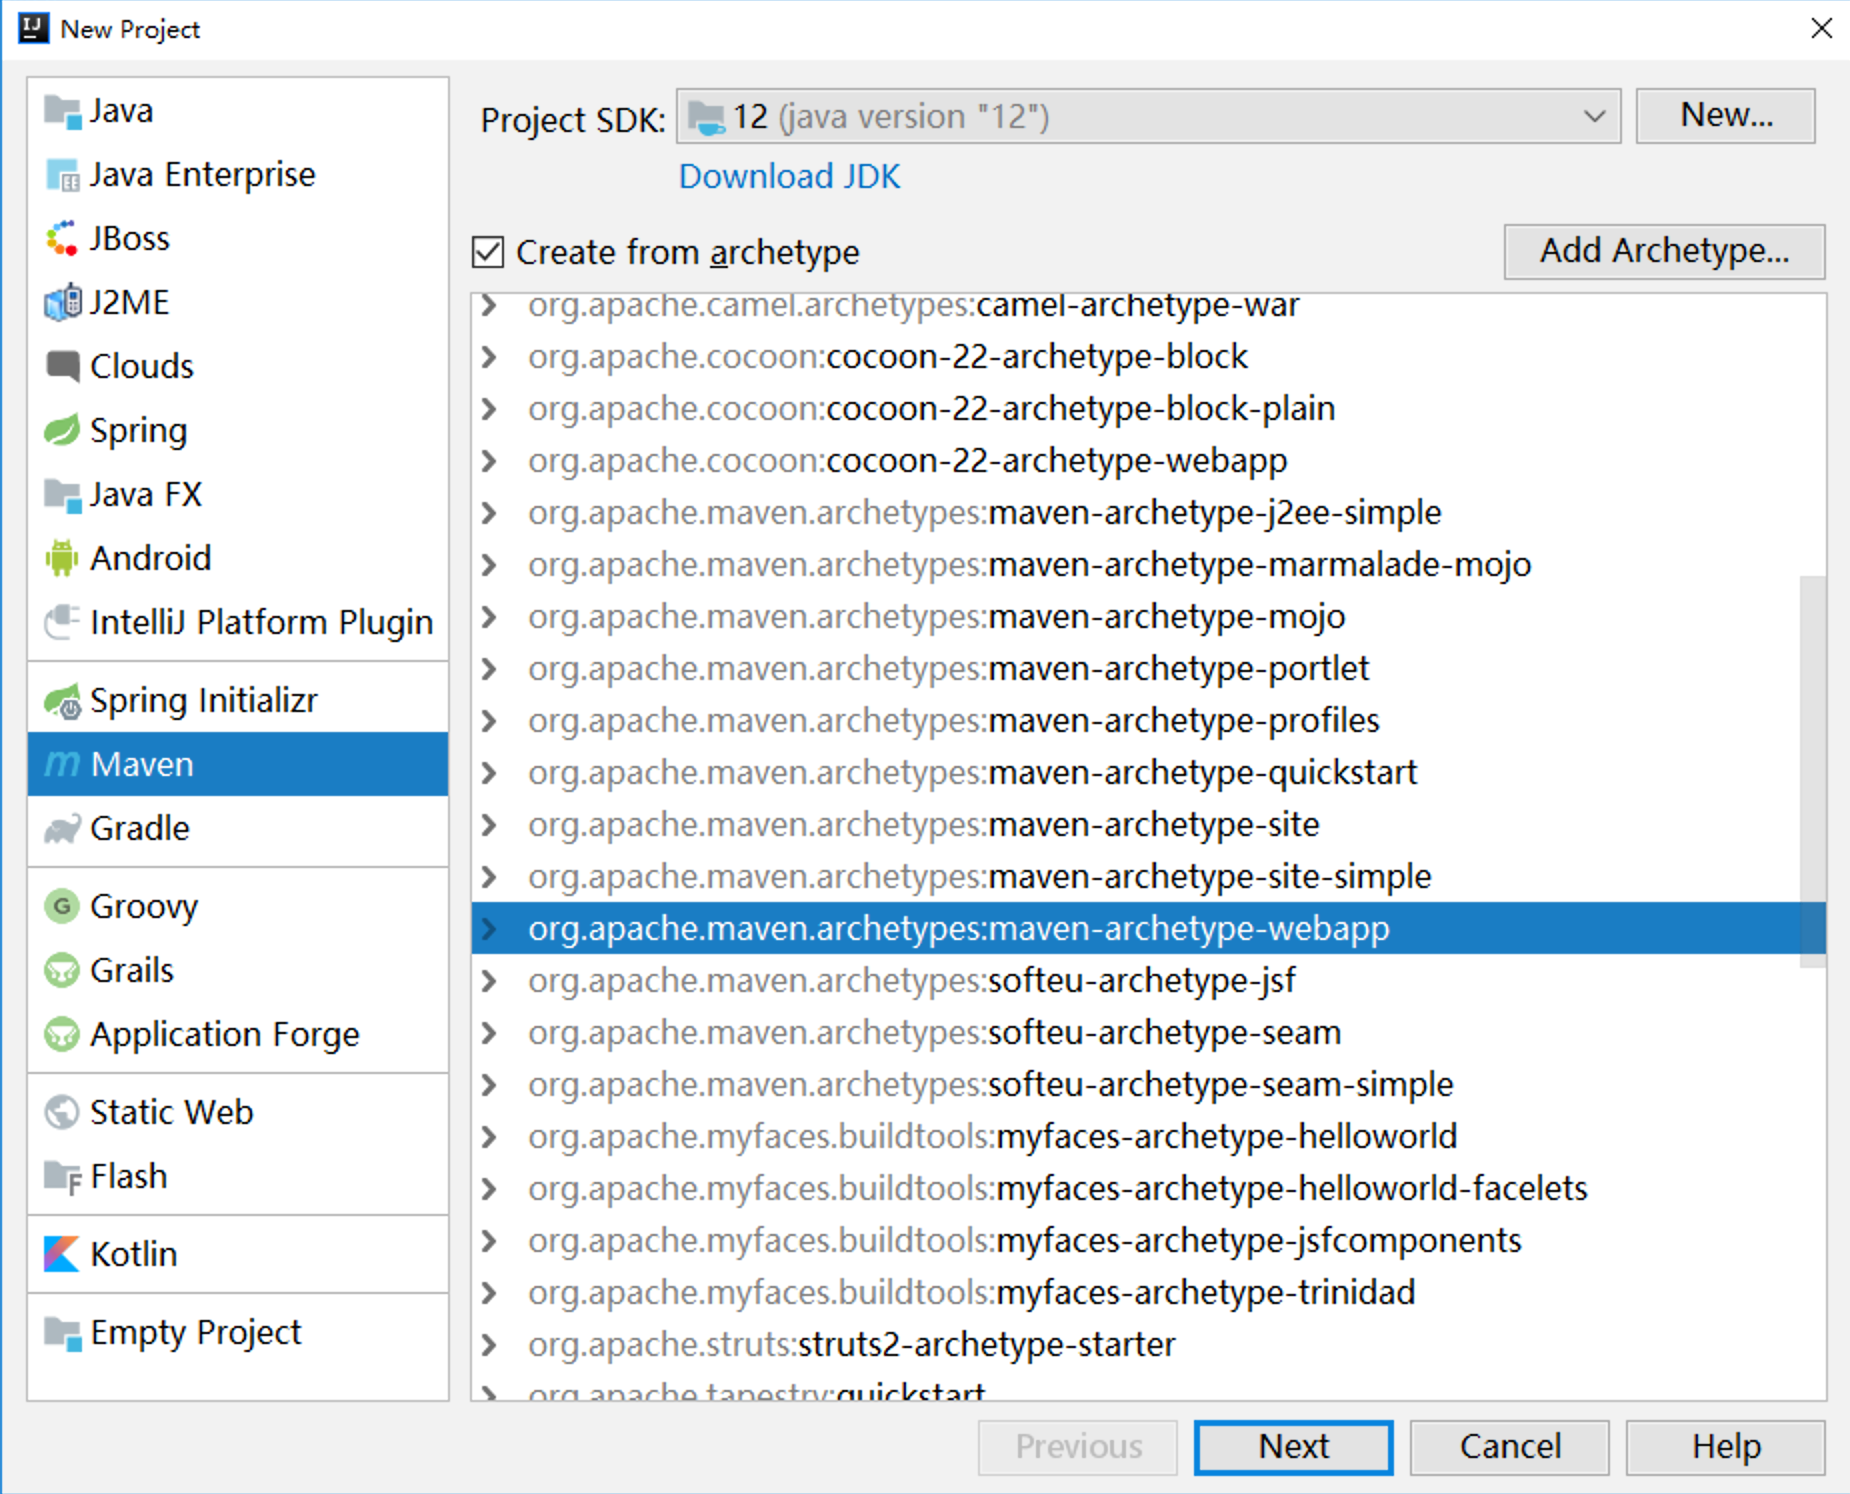This screenshot has height=1494, width=1850.
Task: Click the Groovy G icon
Action: click(62, 906)
